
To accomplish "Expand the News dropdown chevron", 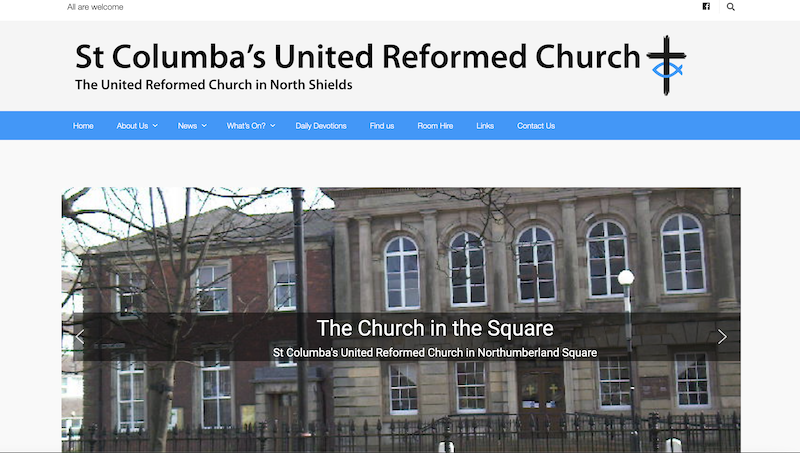I will coord(204,126).
